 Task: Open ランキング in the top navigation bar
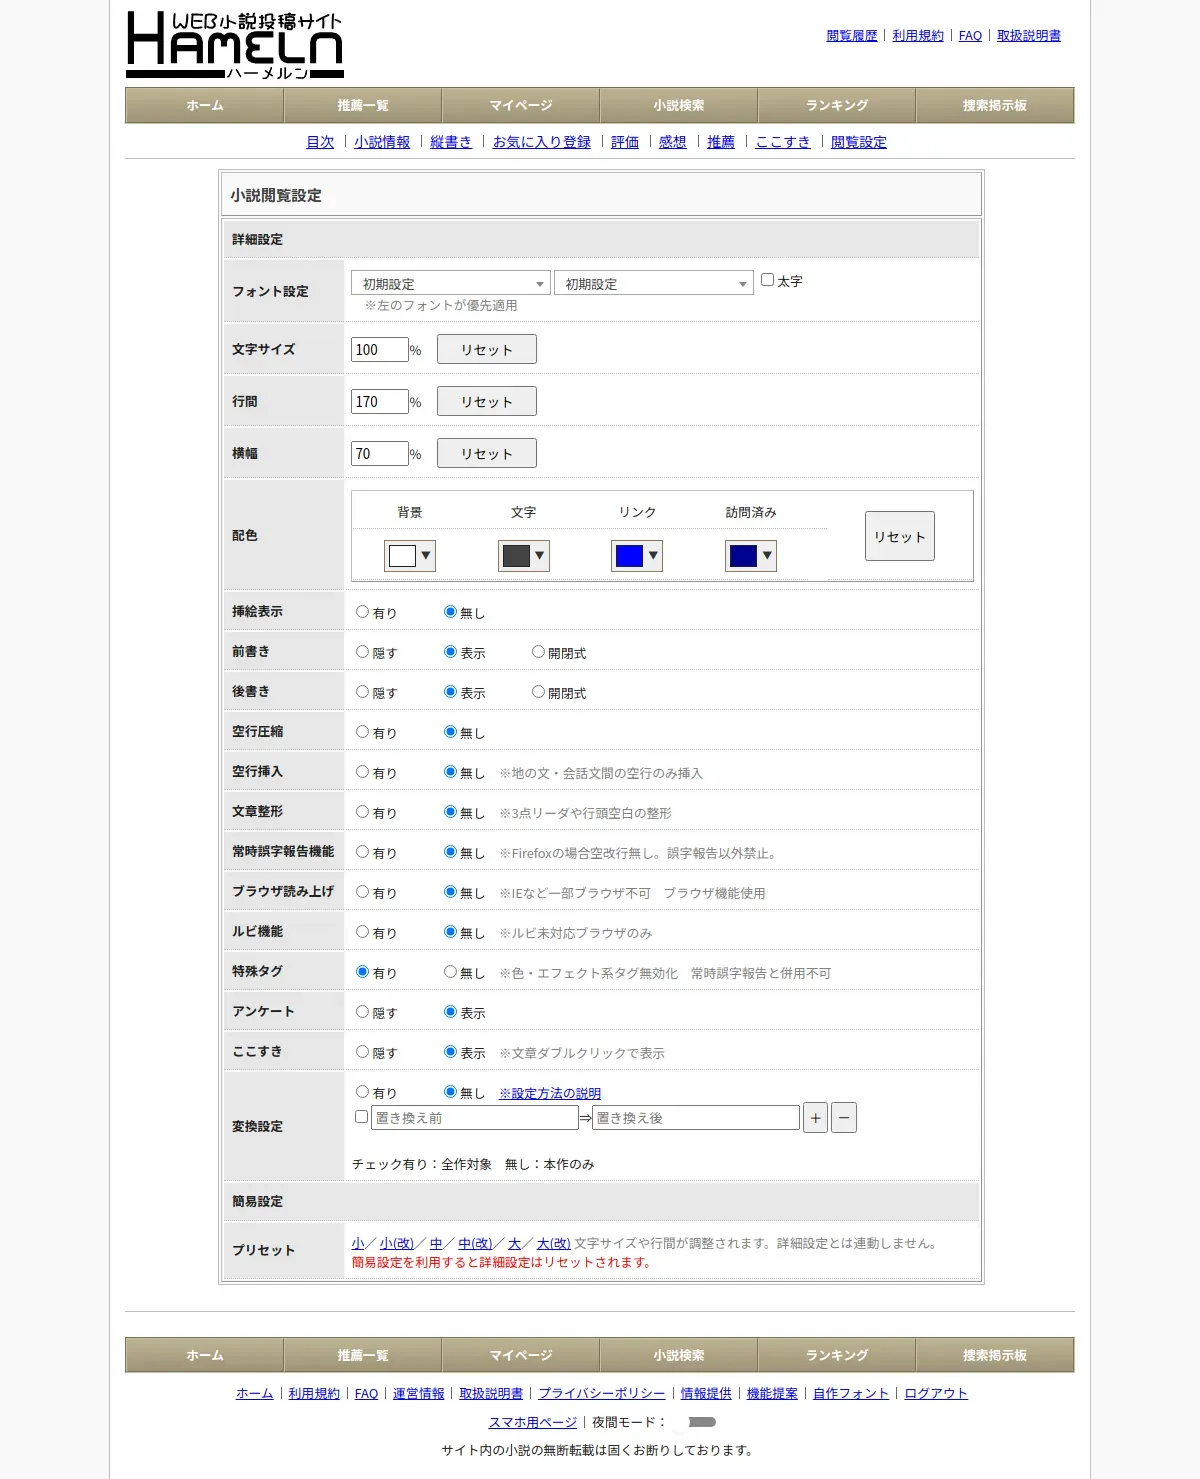pyautogui.click(x=837, y=105)
